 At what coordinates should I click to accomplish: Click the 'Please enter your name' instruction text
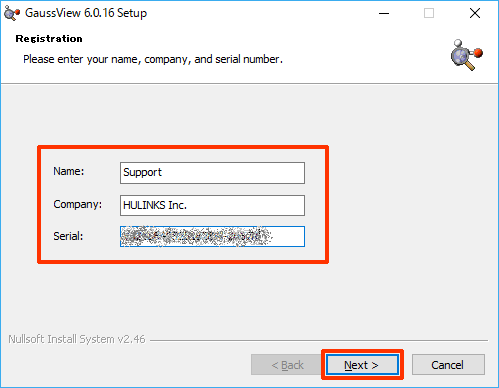point(153,59)
